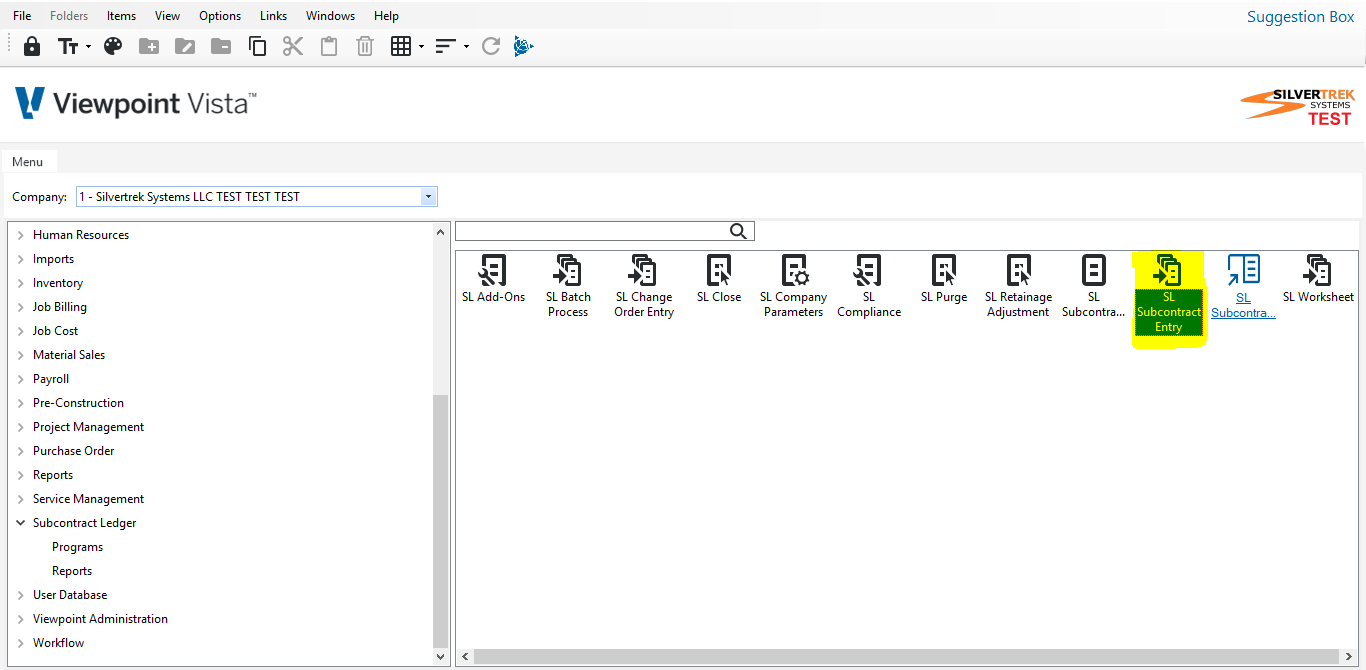
Task: Open the text size dropdown arrow
Action: tap(88, 47)
